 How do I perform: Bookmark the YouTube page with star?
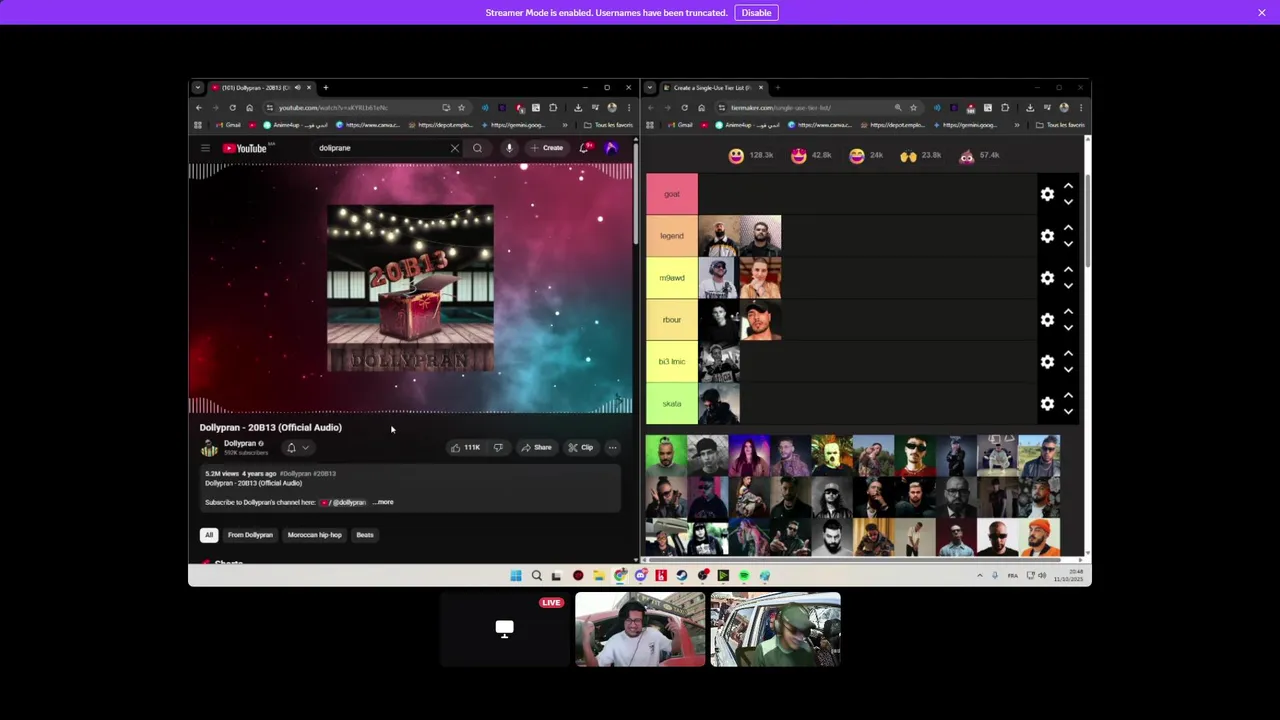(x=461, y=107)
